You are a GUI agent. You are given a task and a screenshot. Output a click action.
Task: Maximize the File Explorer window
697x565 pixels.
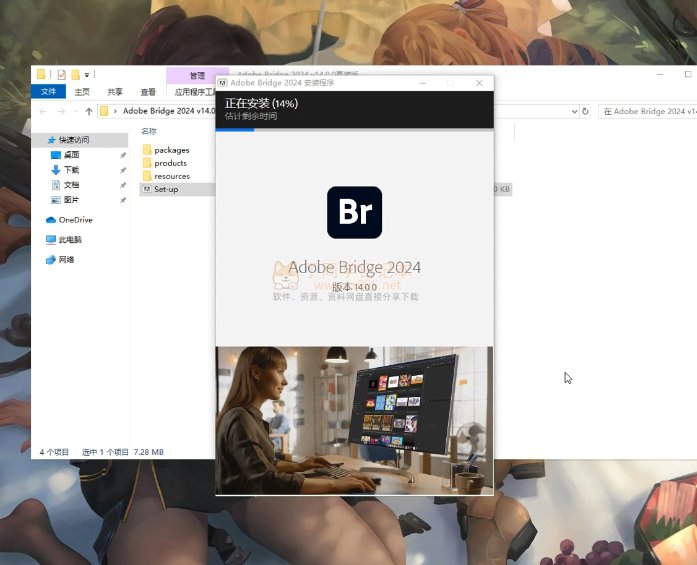pyautogui.click(x=688, y=74)
